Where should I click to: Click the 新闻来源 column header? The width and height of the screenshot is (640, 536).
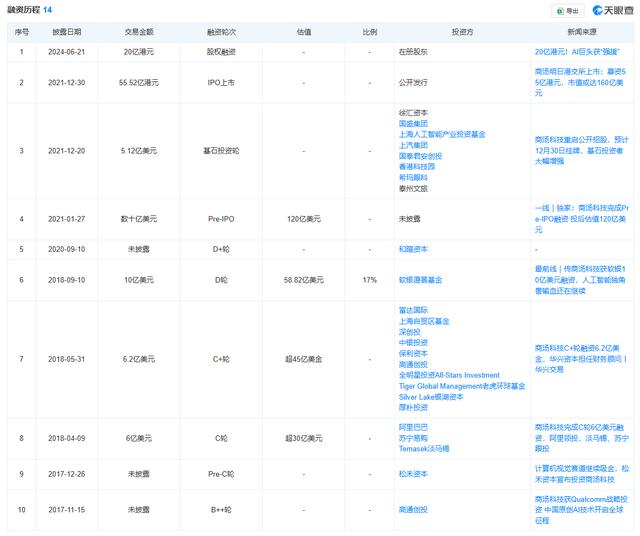[582, 32]
